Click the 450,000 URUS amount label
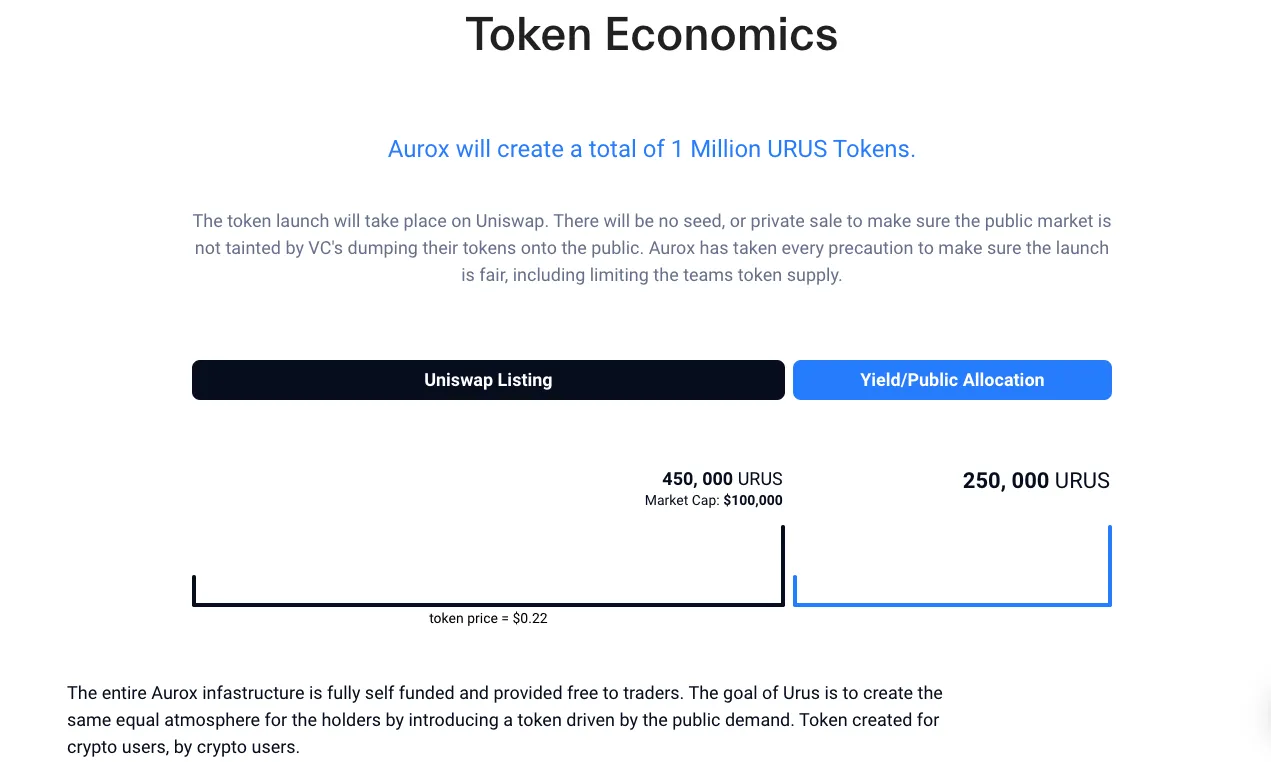1271x762 pixels. pos(722,479)
